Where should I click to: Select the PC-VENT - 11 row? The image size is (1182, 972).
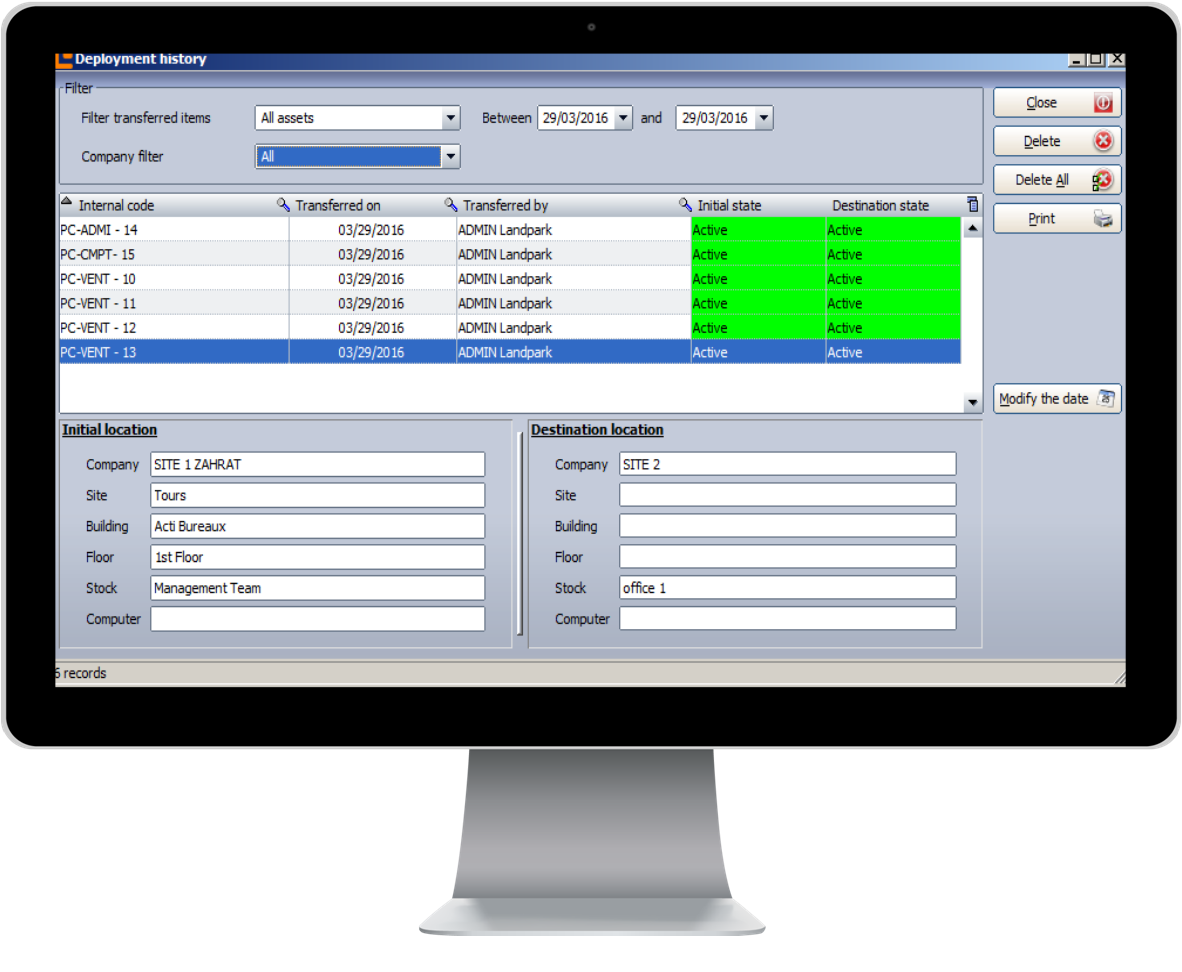click(510, 303)
